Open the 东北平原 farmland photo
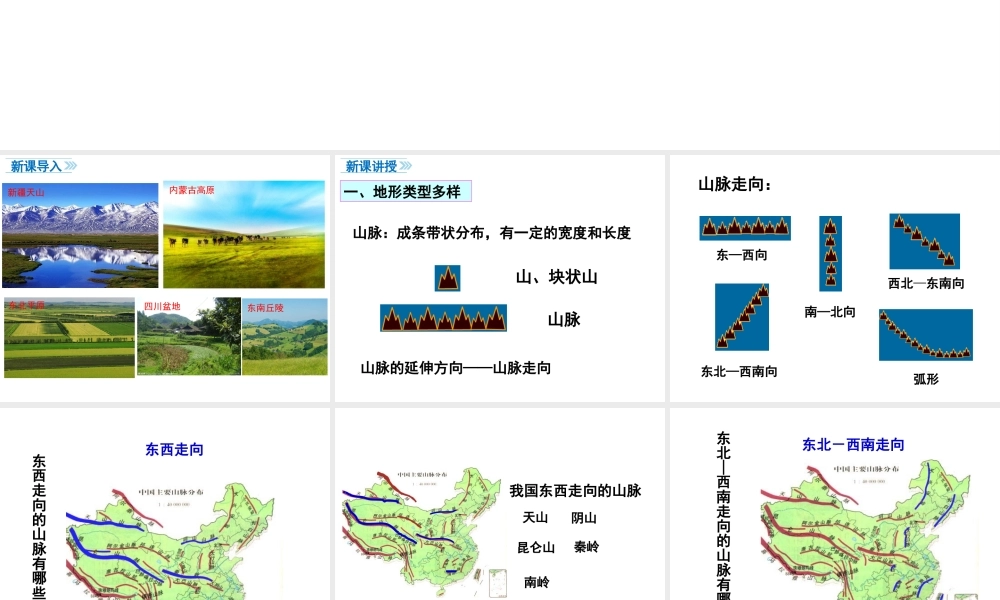 click(x=70, y=338)
